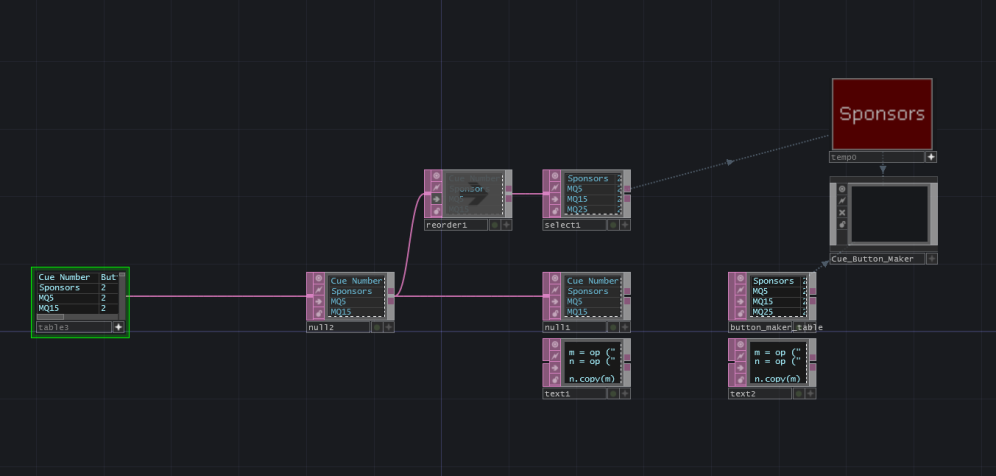Click the output connector of null2
996x476 pixels.
[391, 296]
